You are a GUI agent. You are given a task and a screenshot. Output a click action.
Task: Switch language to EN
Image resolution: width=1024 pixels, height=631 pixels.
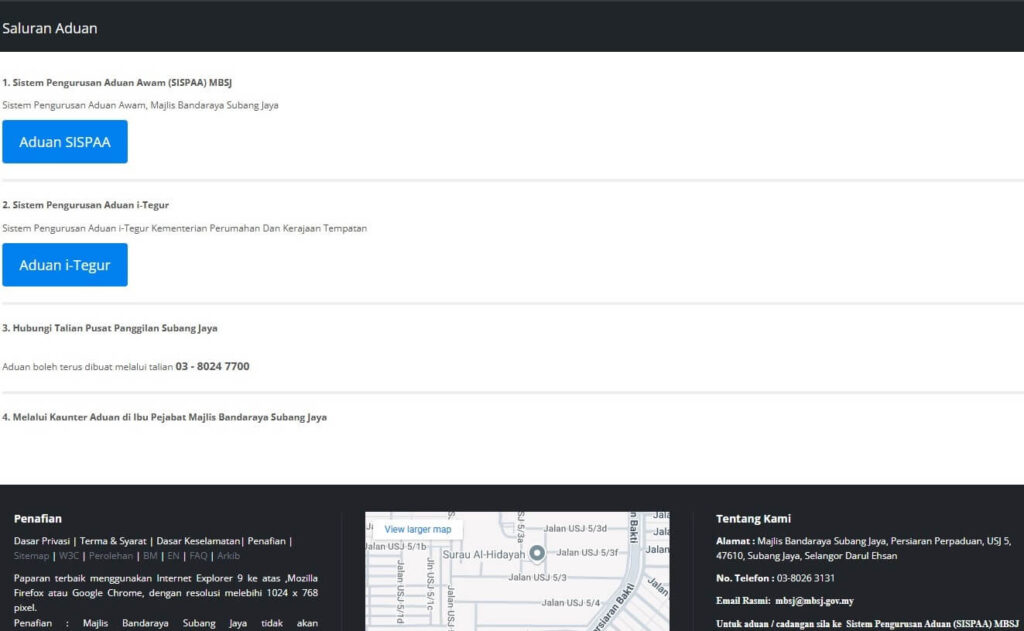click(173, 556)
